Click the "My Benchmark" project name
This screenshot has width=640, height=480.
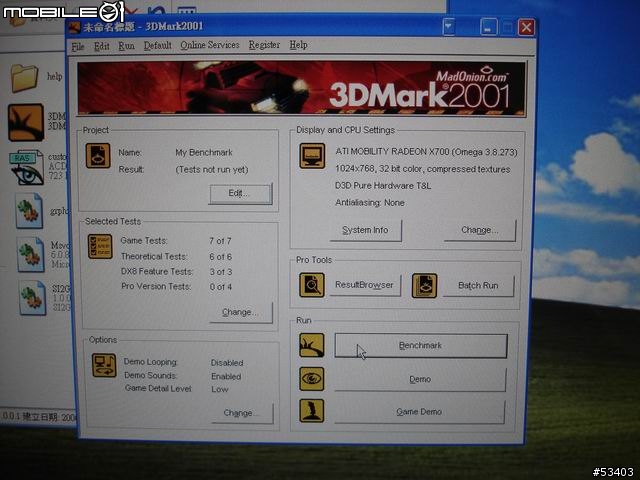tap(204, 153)
